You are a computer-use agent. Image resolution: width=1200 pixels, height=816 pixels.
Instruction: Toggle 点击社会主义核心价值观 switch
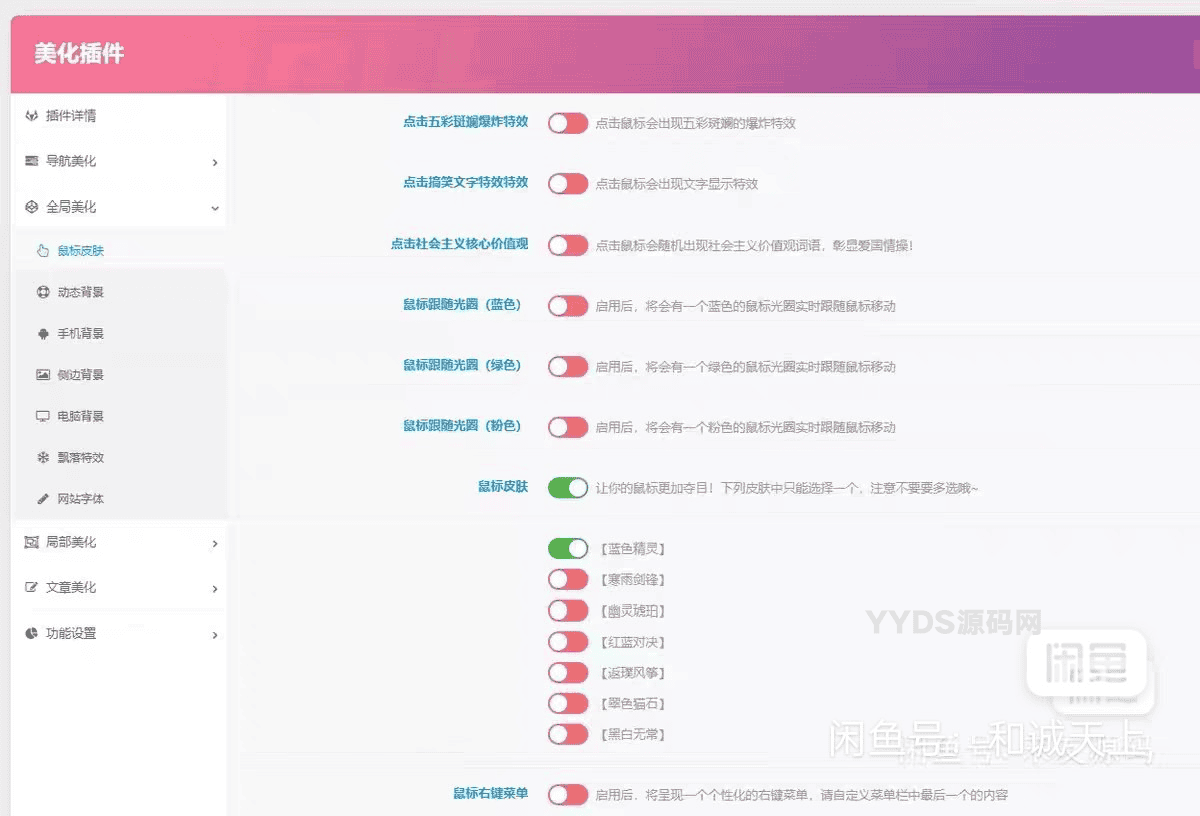568,245
